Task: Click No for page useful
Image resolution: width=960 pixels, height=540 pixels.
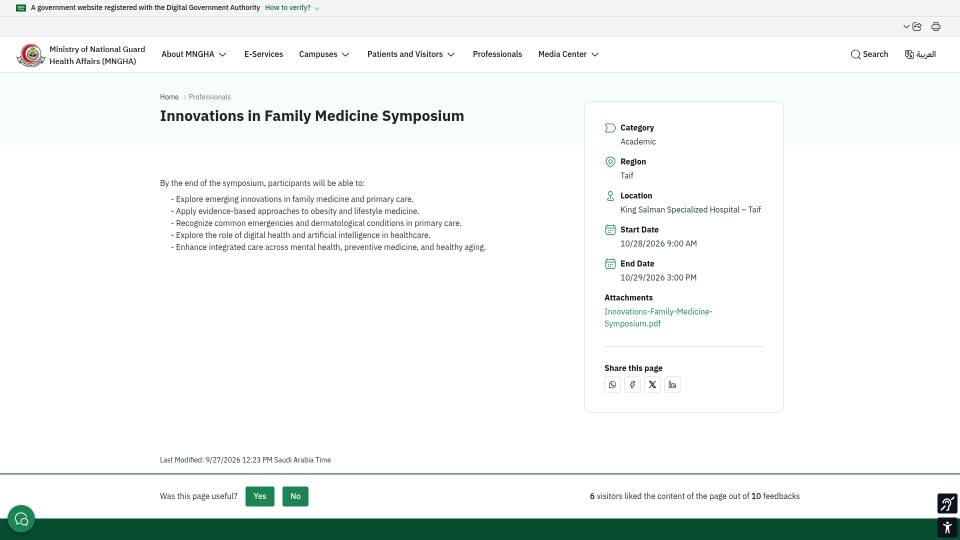Action: coord(295,497)
